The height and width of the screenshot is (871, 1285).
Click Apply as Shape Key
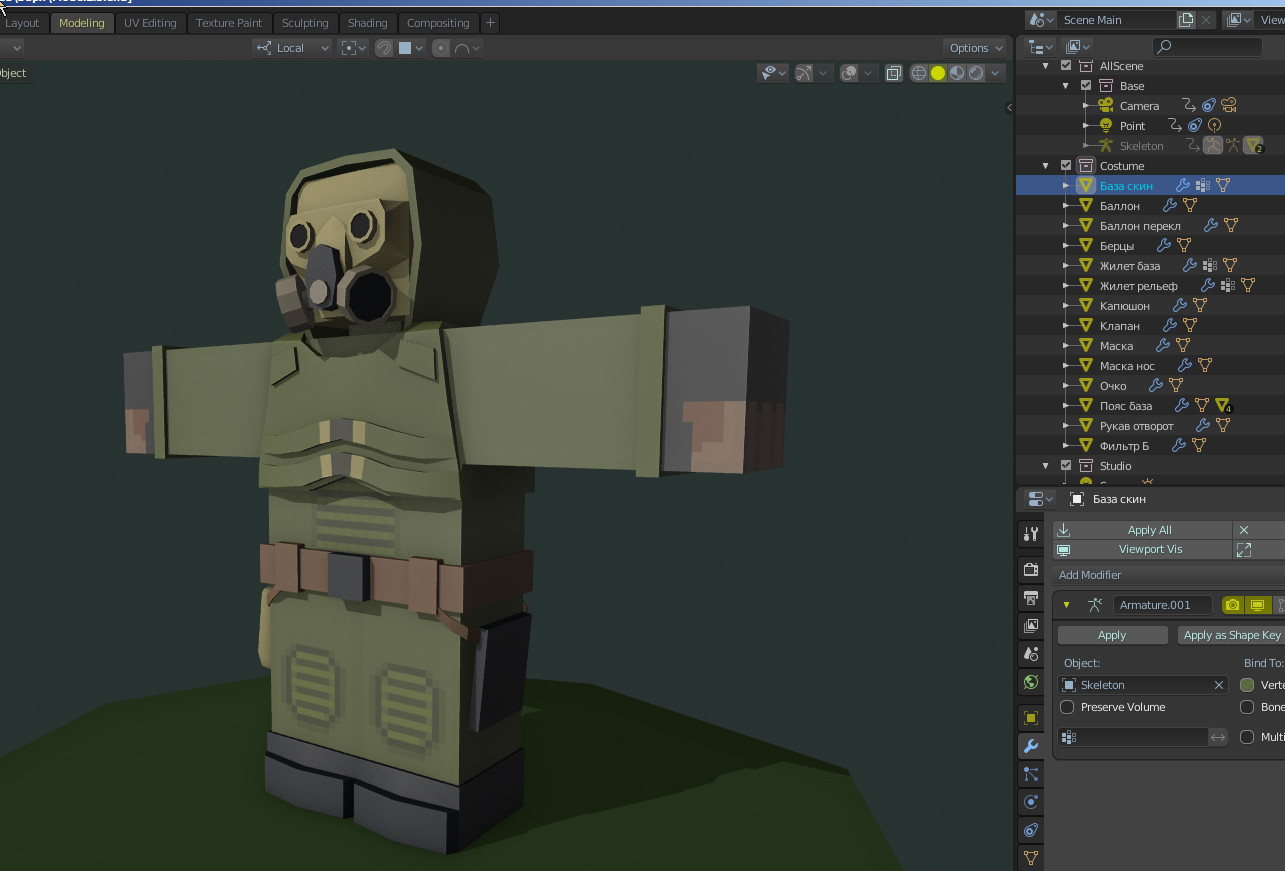pyautogui.click(x=1231, y=635)
